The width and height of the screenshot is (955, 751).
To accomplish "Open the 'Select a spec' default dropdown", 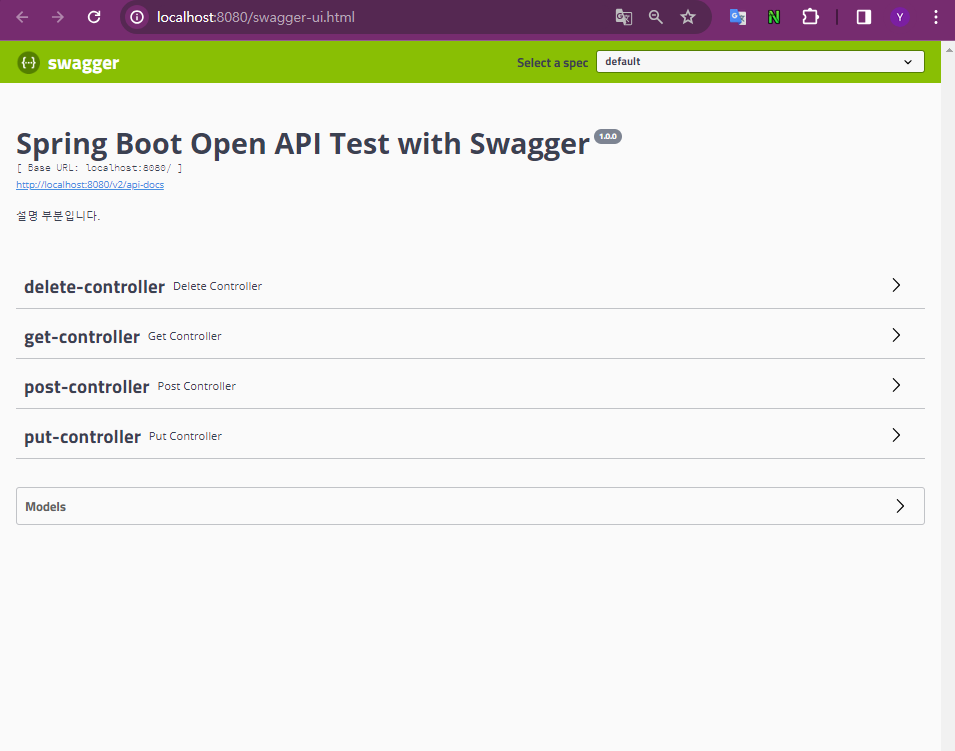I will [x=760, y=62].
